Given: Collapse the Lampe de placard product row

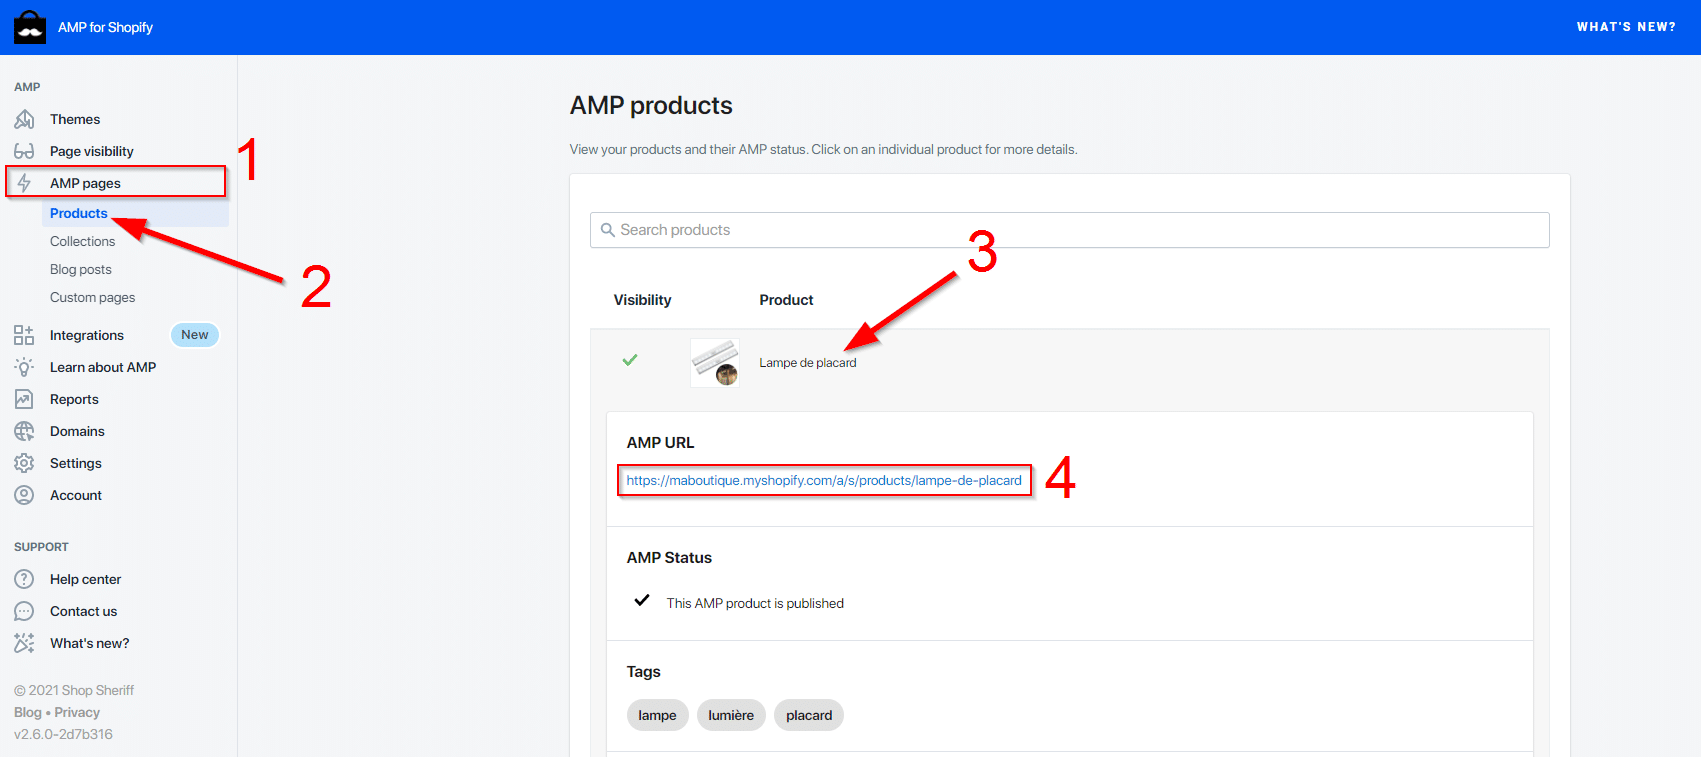Looking at the screenshot, I should click(807, 363).
